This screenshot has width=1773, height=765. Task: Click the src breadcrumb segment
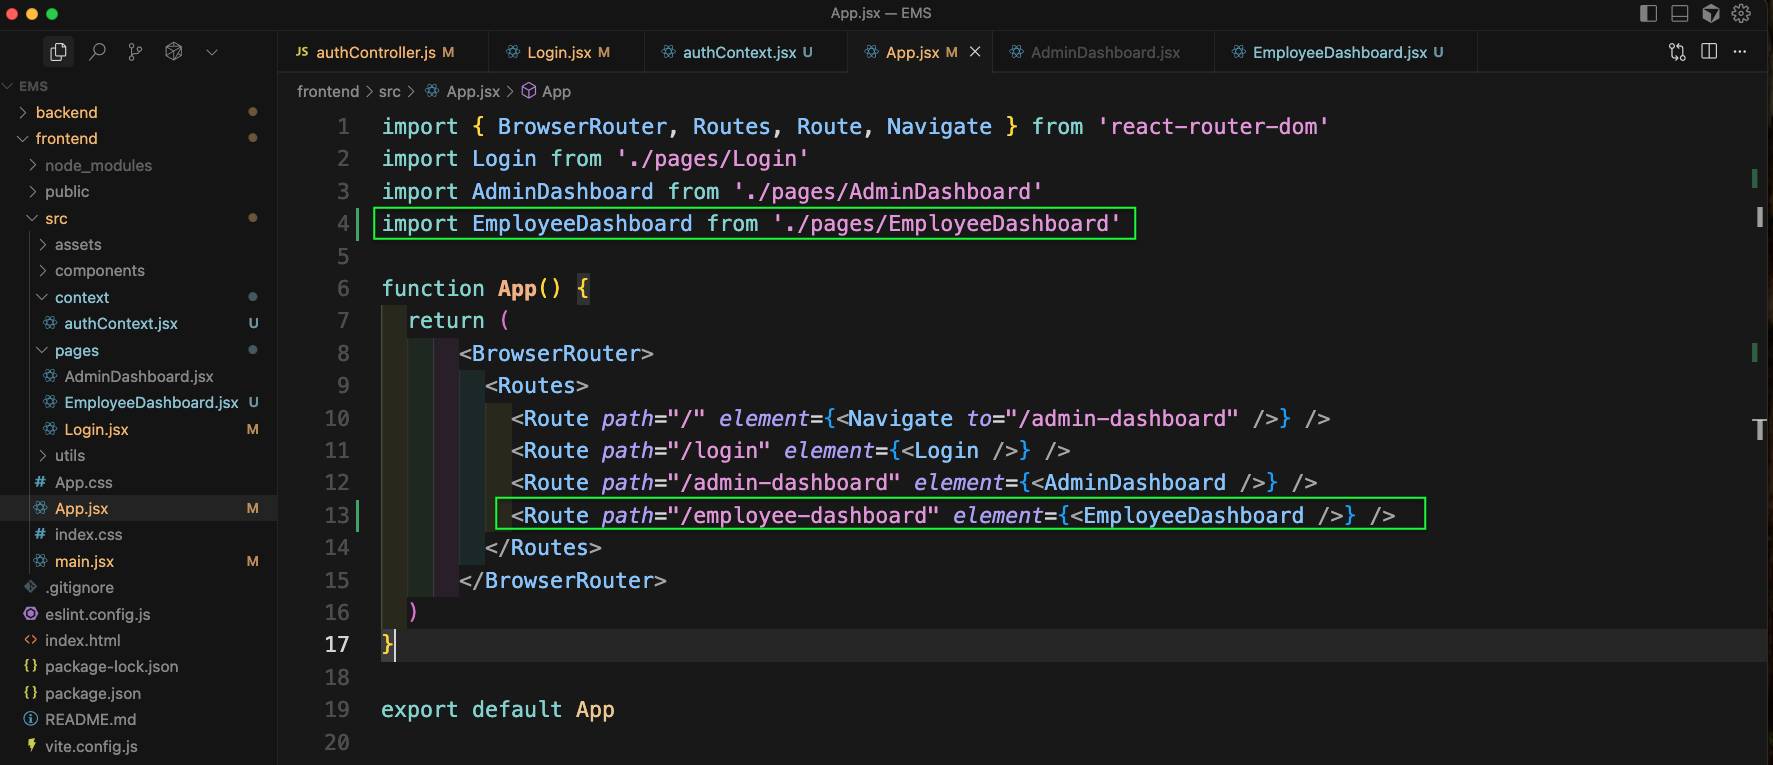[390, 91]
